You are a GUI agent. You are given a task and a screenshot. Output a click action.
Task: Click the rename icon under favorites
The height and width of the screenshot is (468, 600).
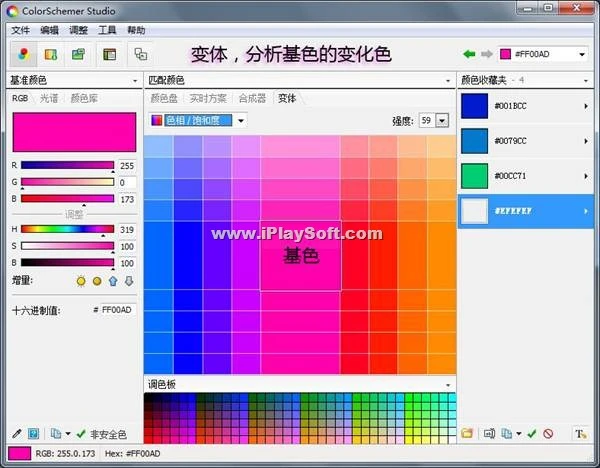click(x=489, y=434)
